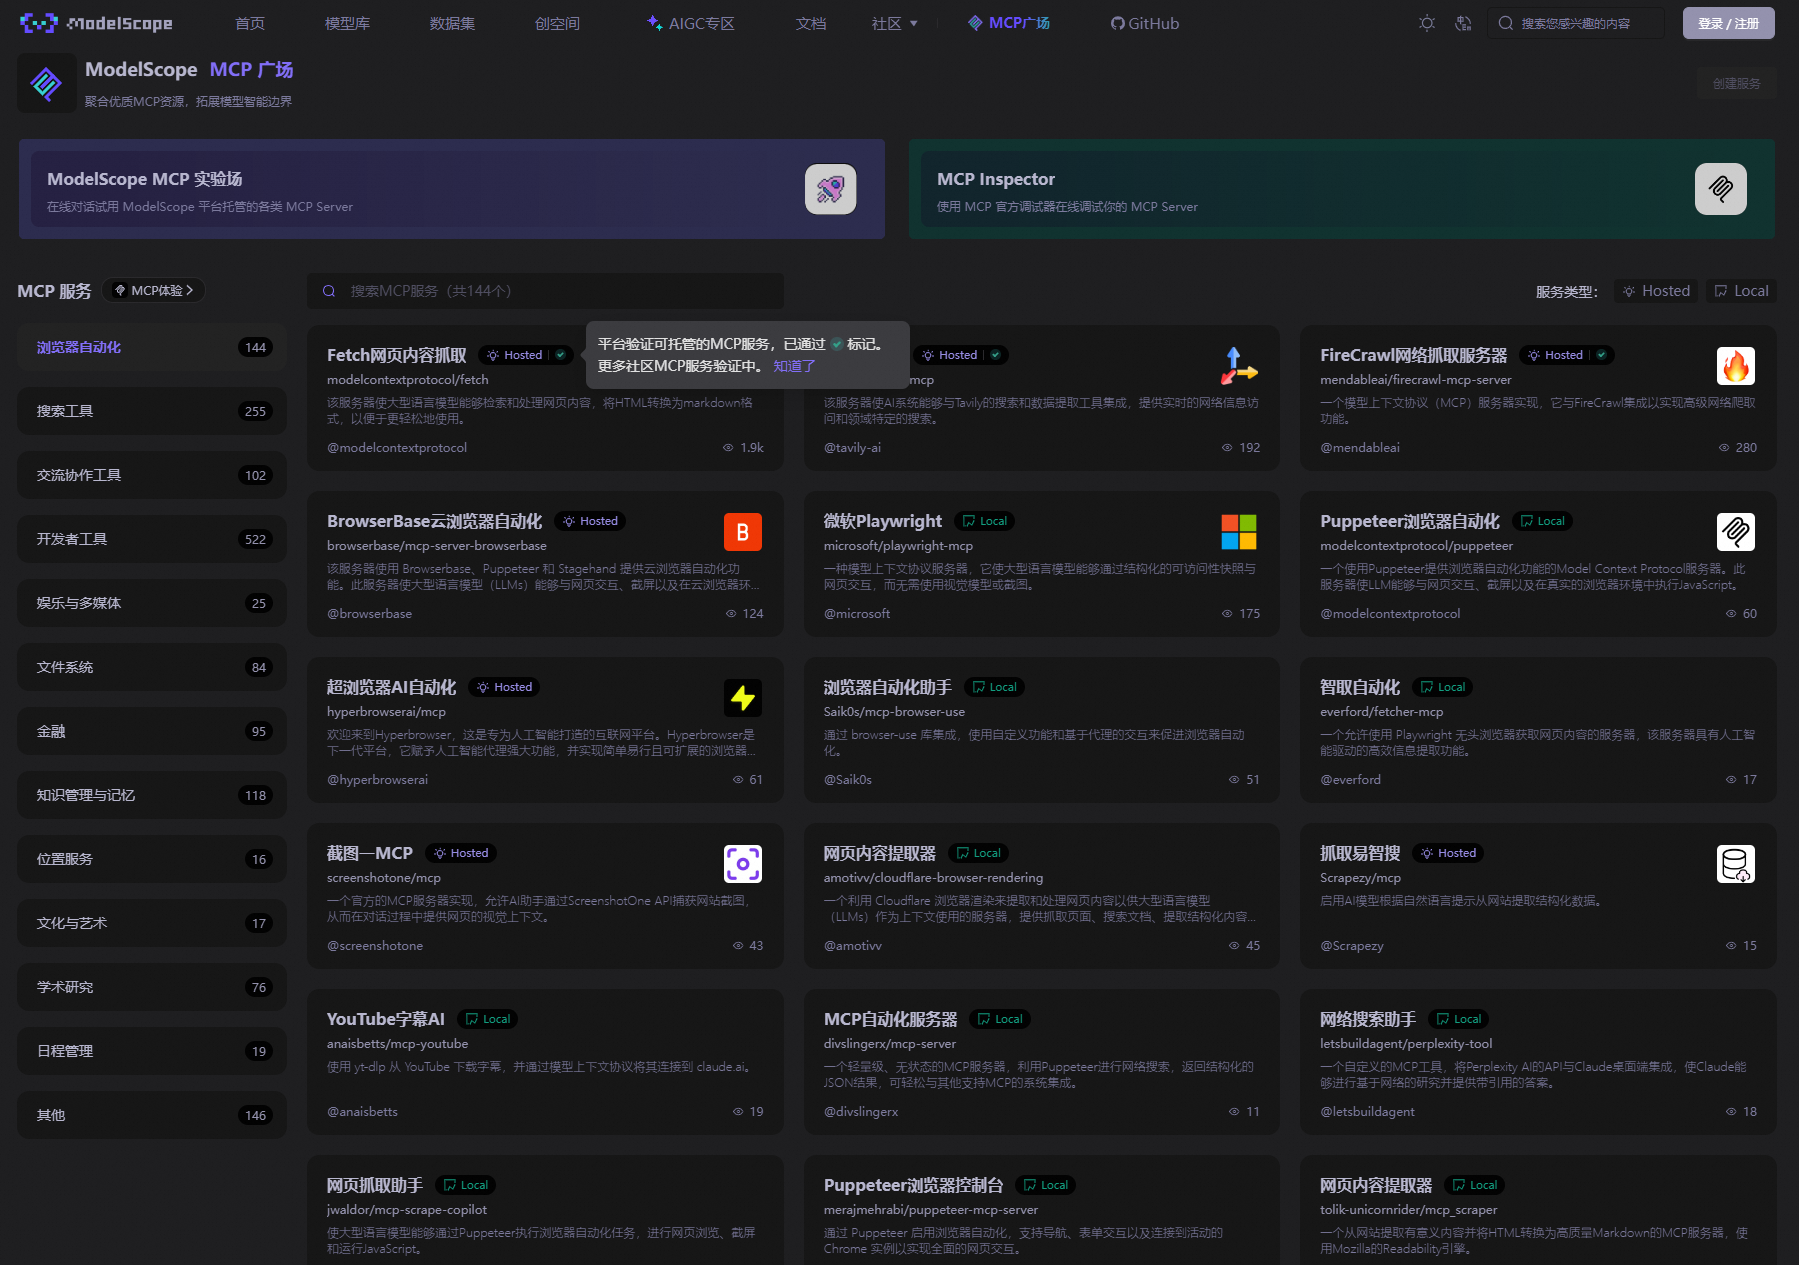Click author @microsoft on Playwright card
1799x1265 pixels.
(857, 614)
